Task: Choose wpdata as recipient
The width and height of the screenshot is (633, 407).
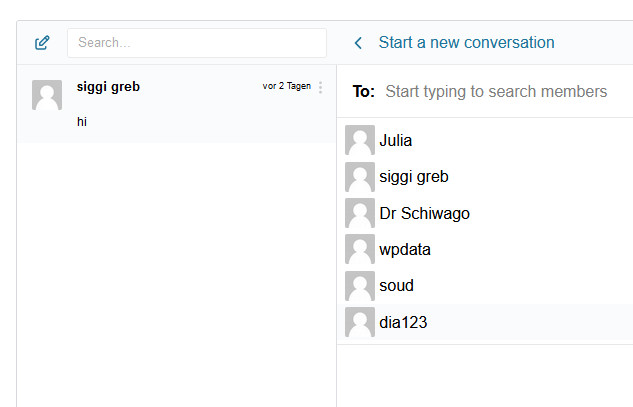Action: (x=406, y=249)
